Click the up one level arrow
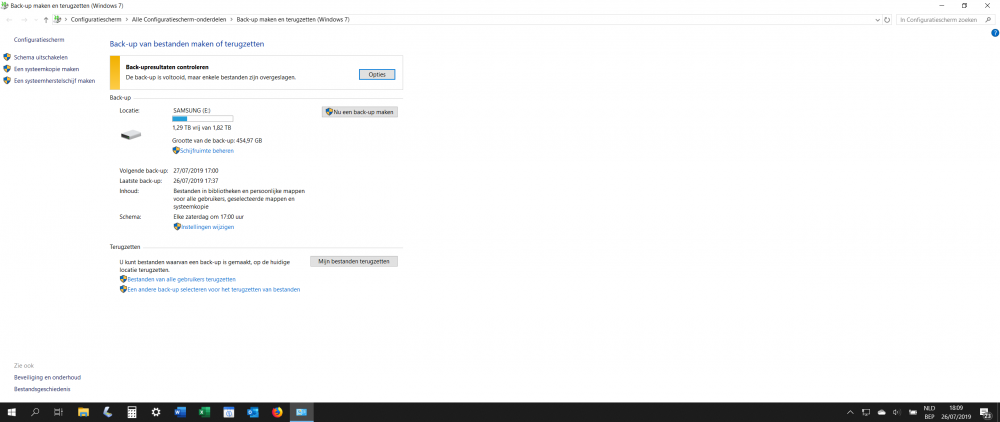The height and width of the screenshot is (422, 1000). pyautogui.click(x=46, y=20)
